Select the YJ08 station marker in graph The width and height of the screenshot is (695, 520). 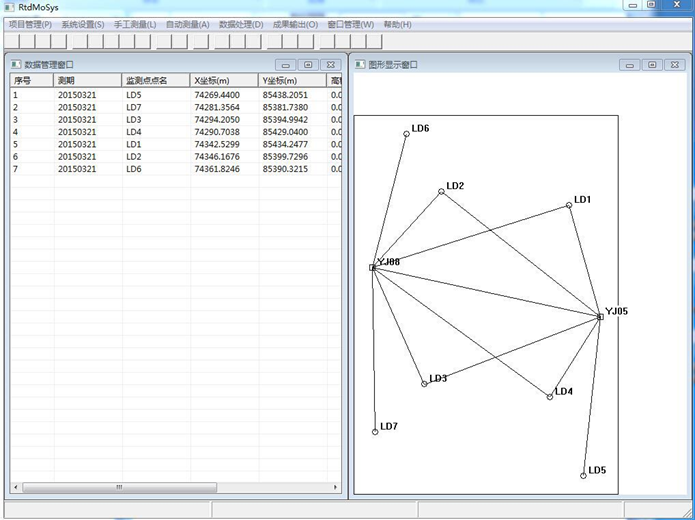372,267
